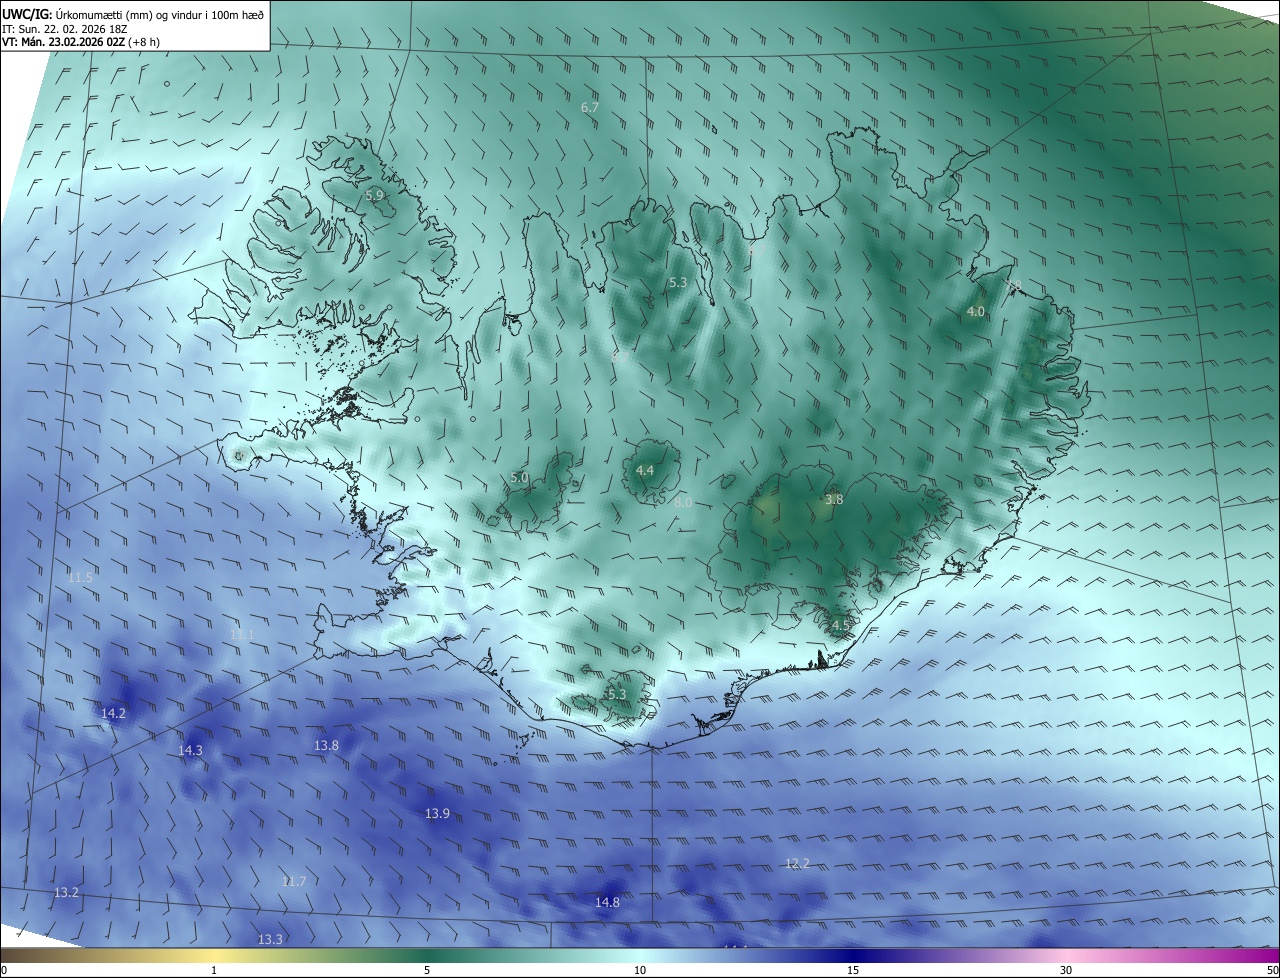Click the colorbar tick label 5
Image resolution: width=1280 pixels, height=978 pixels.
(x=427, y=971)
